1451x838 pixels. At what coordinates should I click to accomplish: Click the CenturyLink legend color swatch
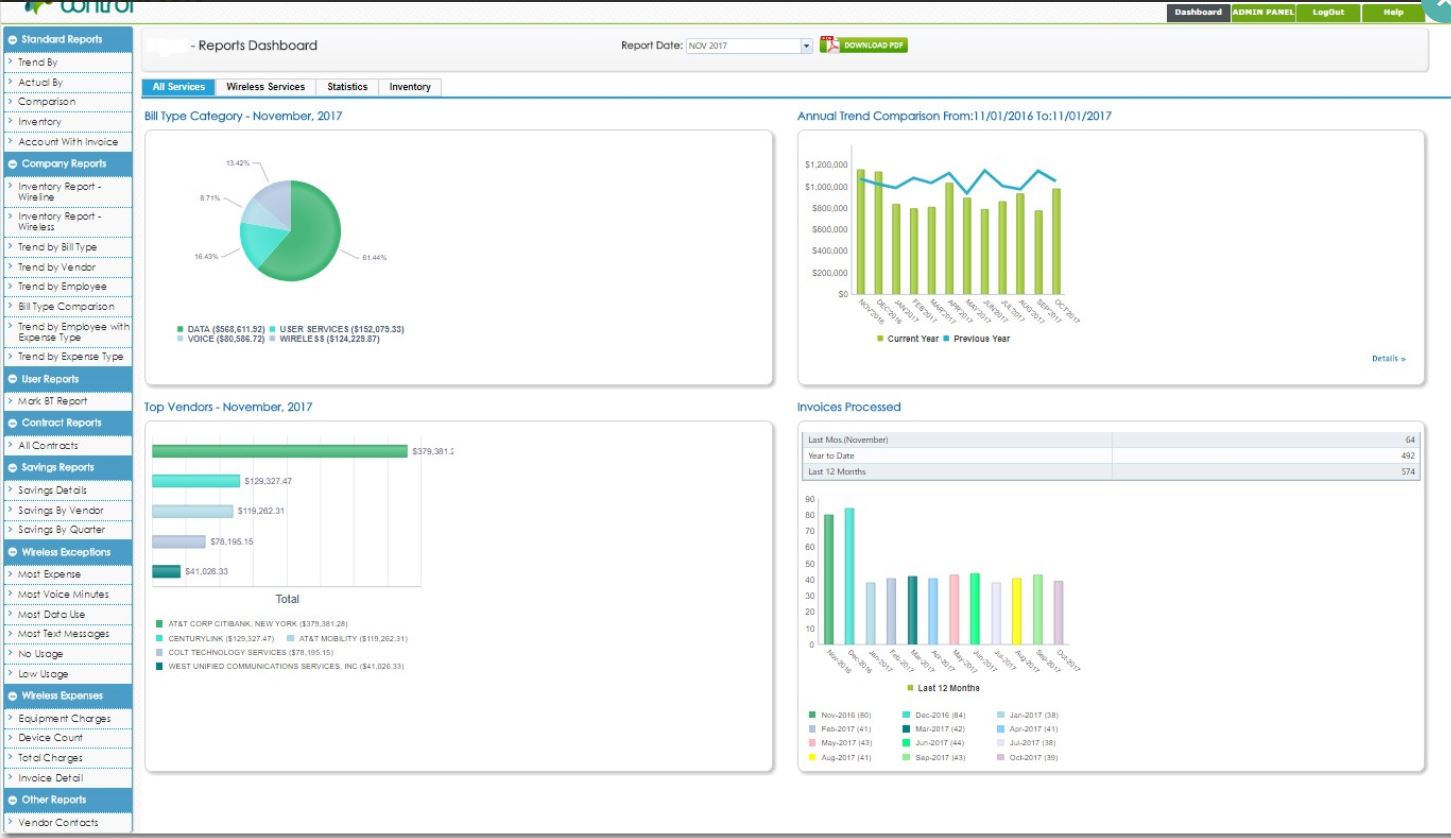tap(160, 638)
